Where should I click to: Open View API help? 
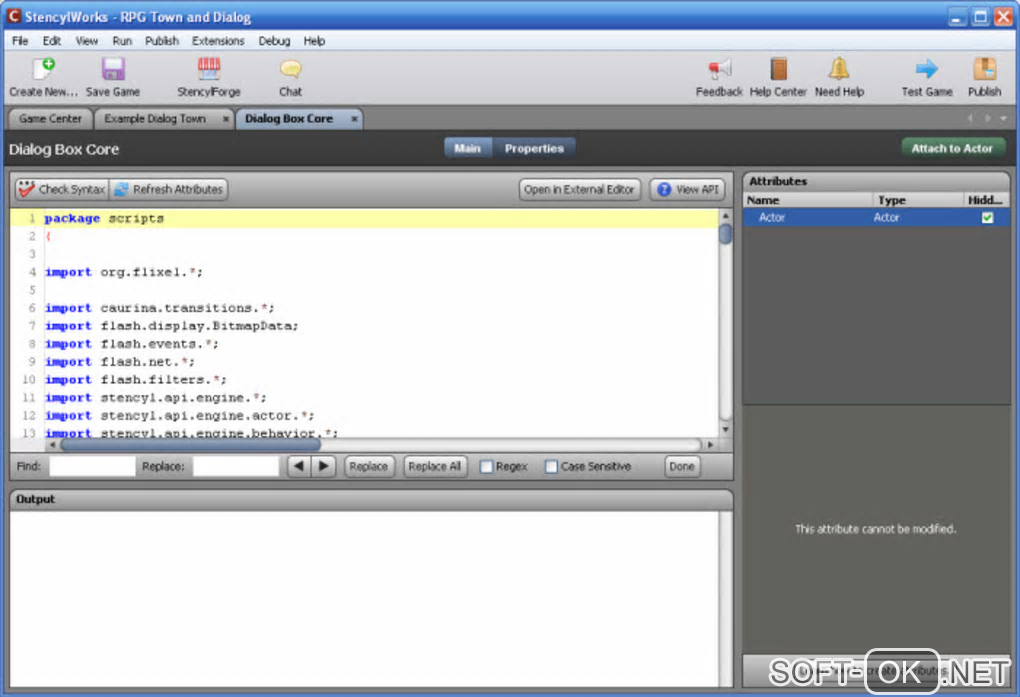[688, 189]
